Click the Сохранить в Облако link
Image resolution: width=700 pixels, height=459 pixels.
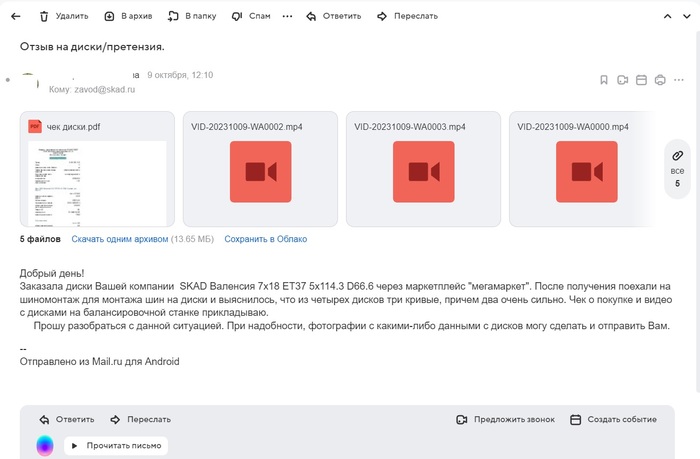pos(266,239)
